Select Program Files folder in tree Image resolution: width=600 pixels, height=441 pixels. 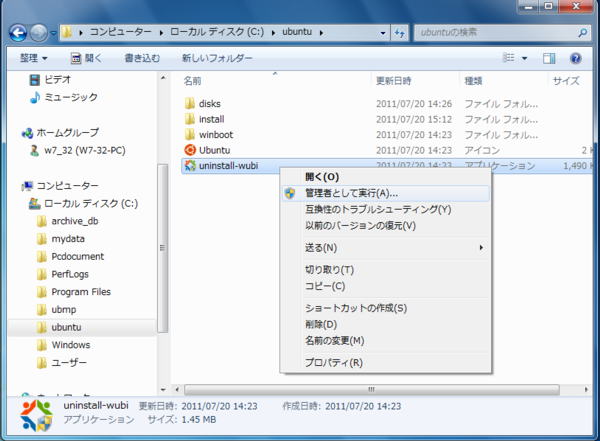pyautogui.click(x=74, y=292)
